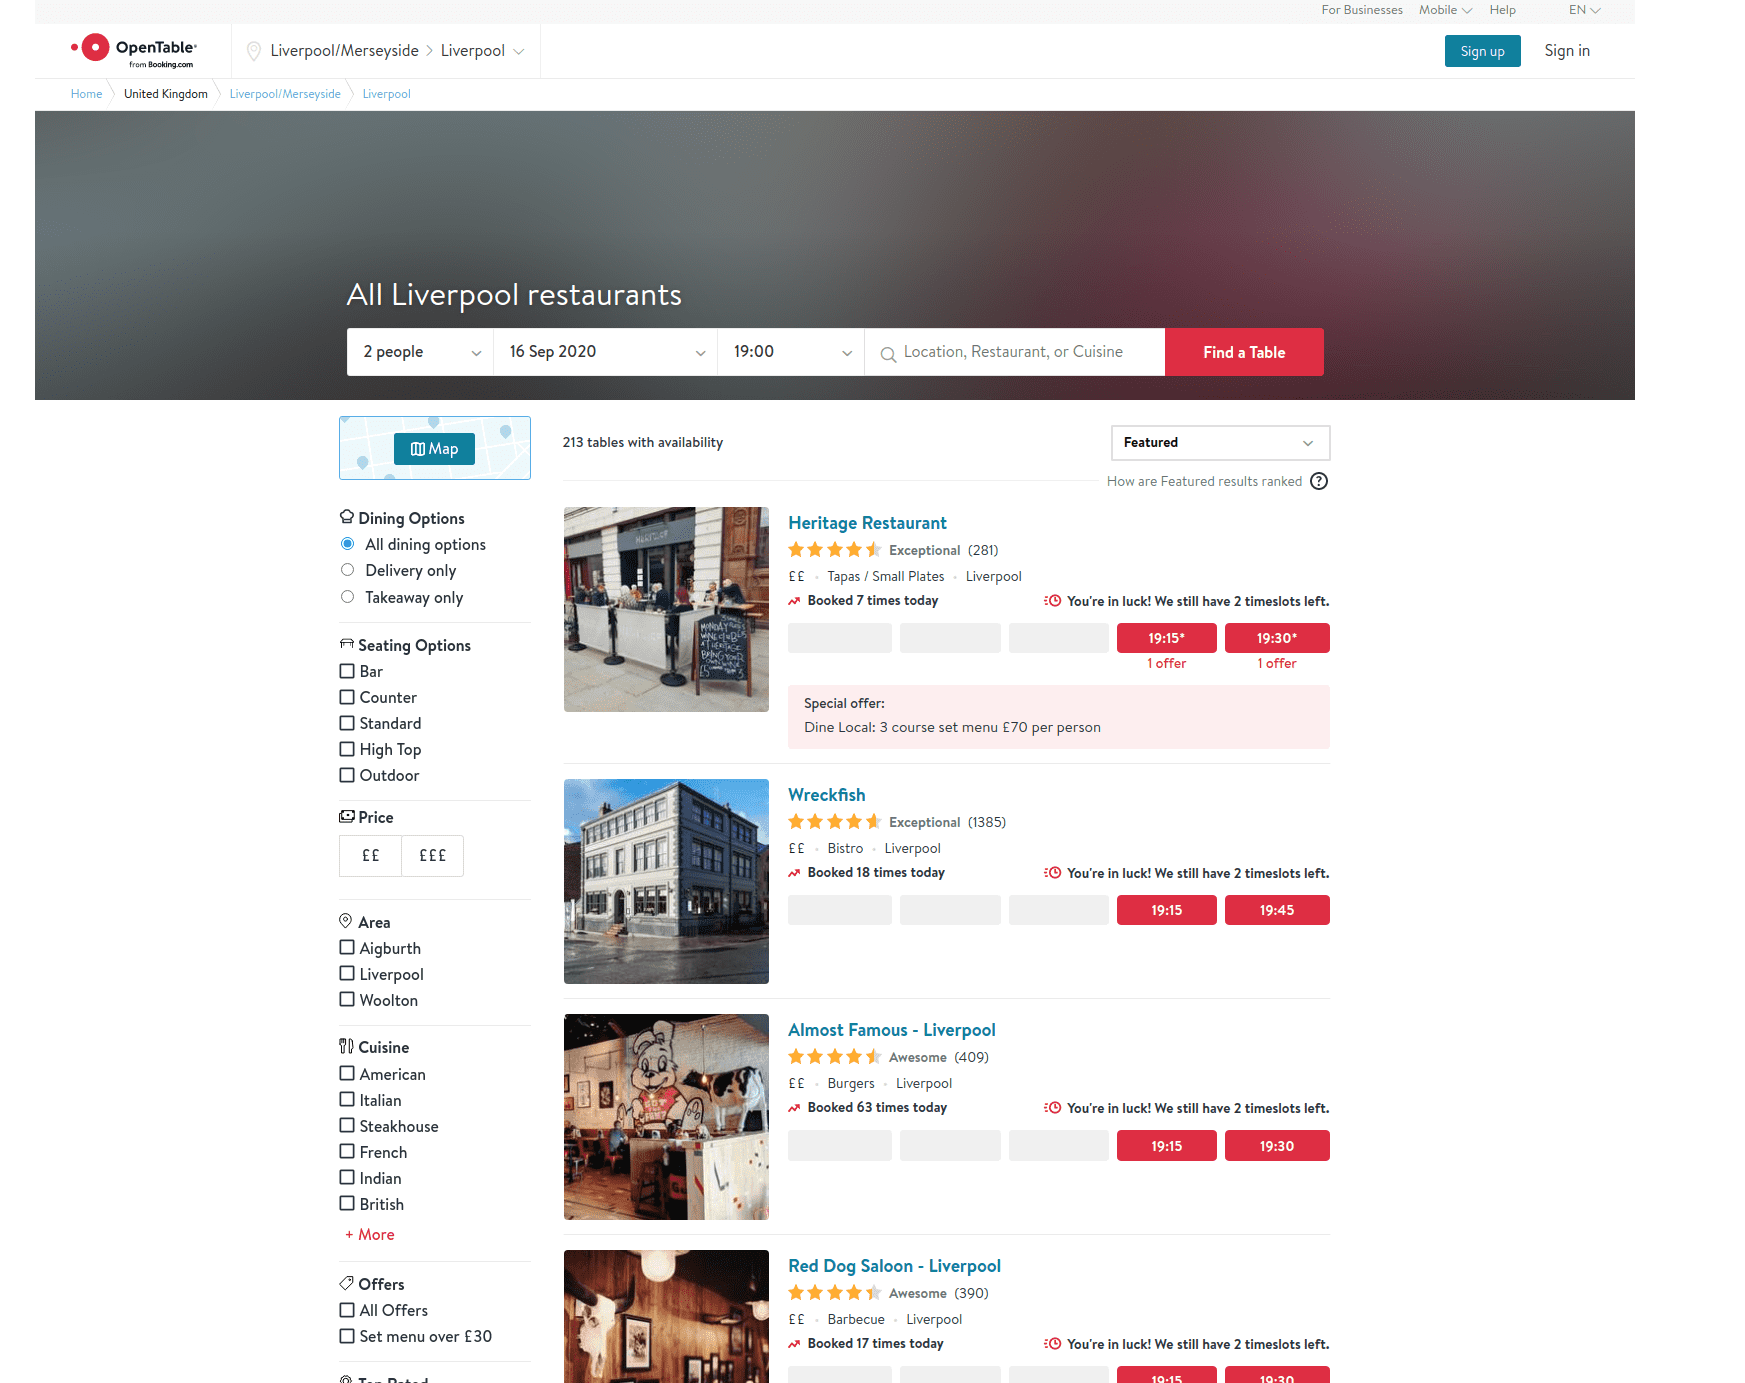Click the trending icon beside Booked 18 times today
The width and height of the screenshot is (1745, 1383).
pos(794,873)
